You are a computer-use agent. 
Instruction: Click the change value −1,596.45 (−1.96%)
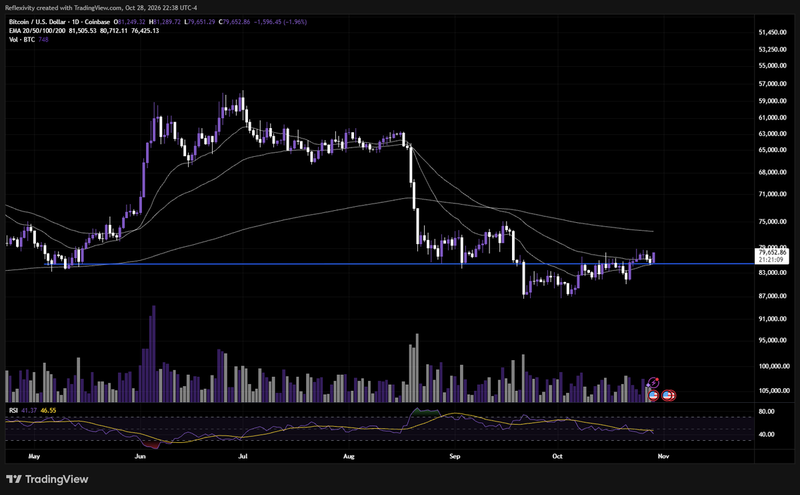click(281, 22)
